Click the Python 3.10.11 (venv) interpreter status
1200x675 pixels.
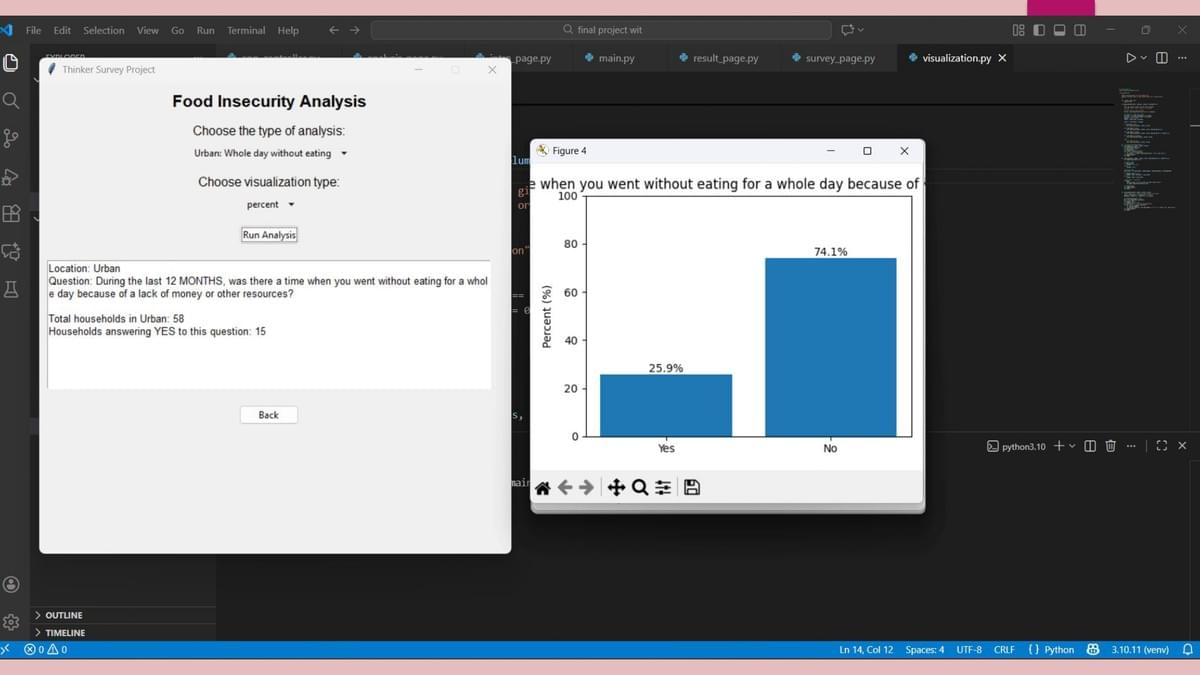[1140, 650]
